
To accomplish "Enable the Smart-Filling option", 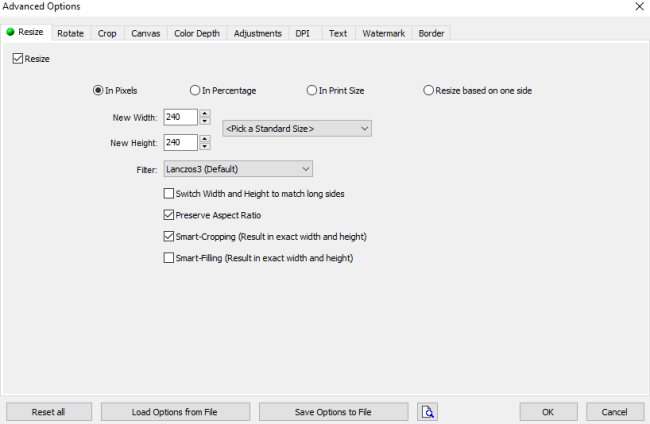I will [169, 258].
